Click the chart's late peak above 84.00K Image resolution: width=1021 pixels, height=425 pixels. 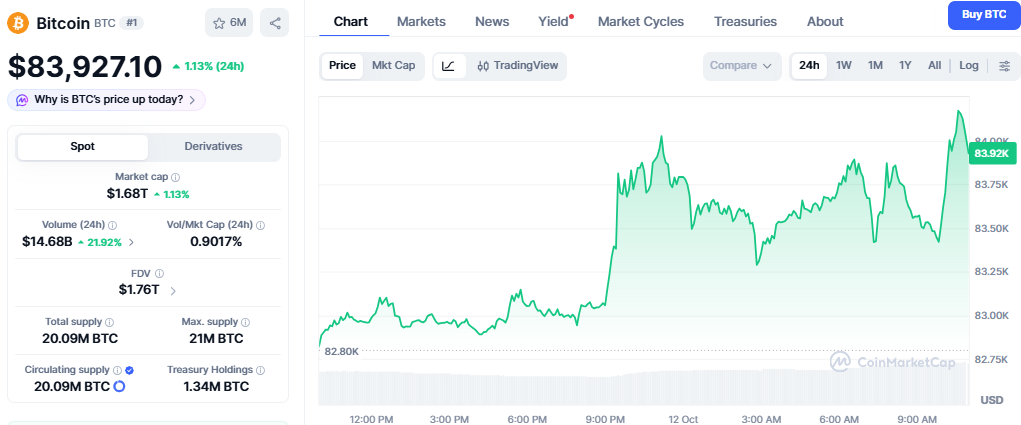click(958, 112)
